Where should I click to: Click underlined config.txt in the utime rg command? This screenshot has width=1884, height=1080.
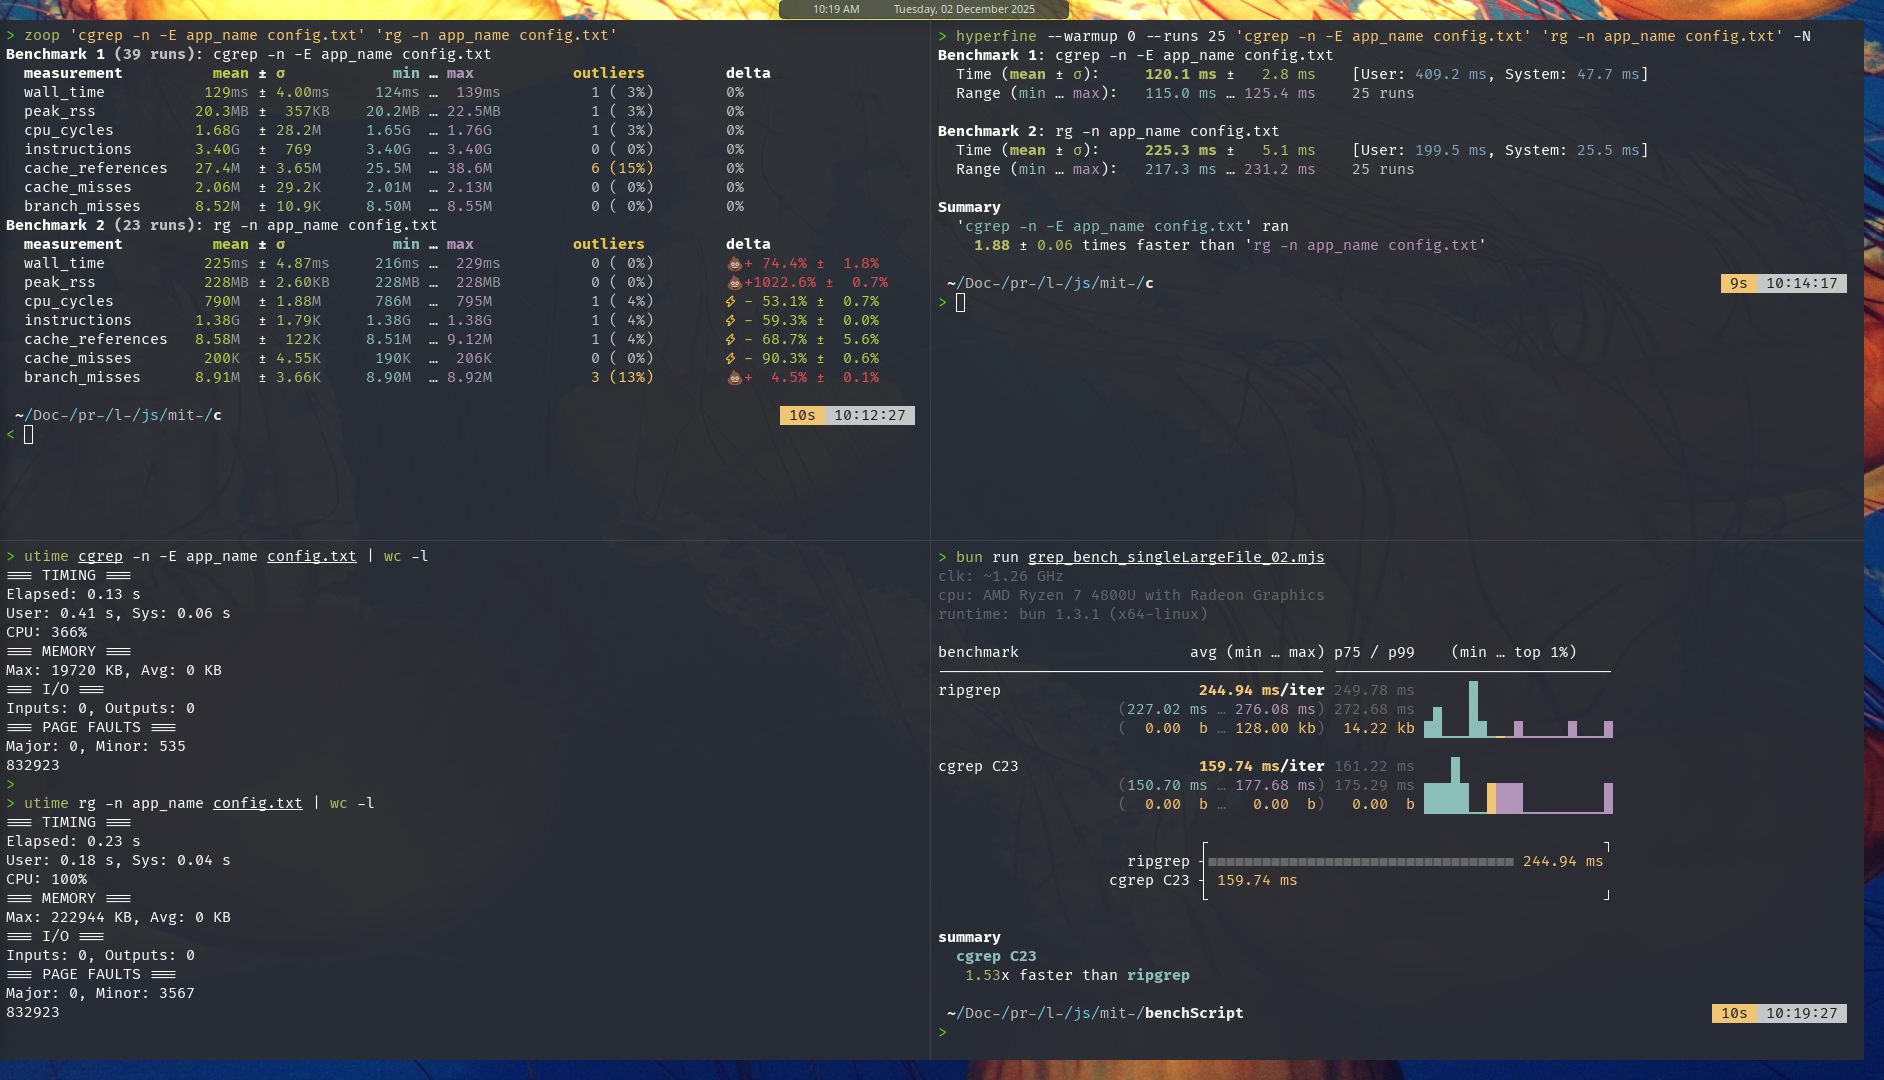pos(257,803)
